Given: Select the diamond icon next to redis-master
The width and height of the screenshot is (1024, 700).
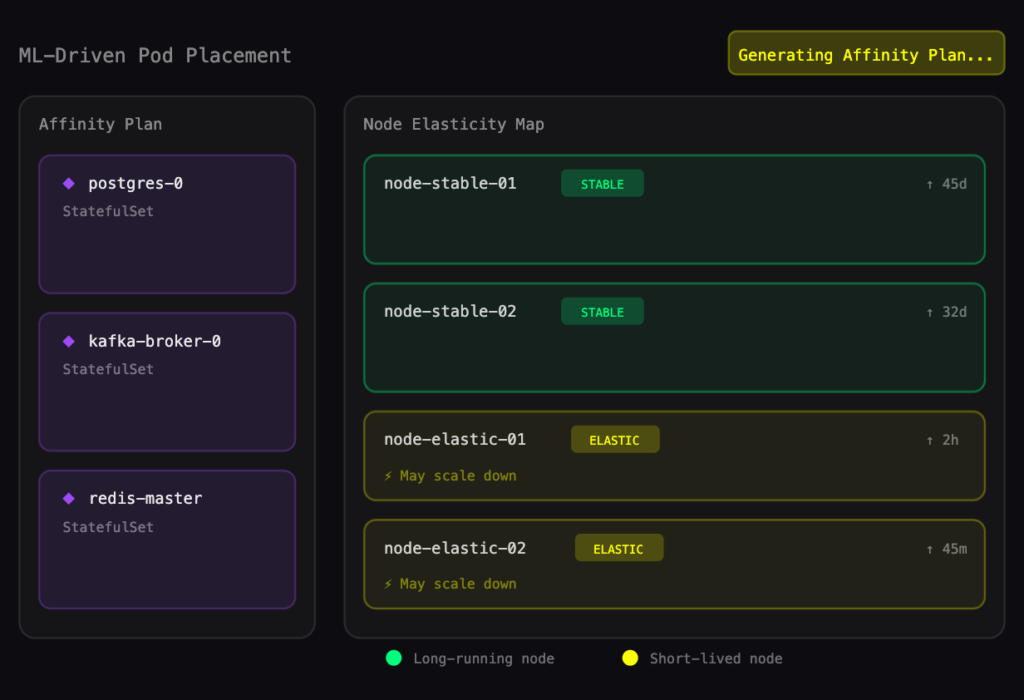Looking at the screenshot, I should pyautogui.click(x=68, y=497).
